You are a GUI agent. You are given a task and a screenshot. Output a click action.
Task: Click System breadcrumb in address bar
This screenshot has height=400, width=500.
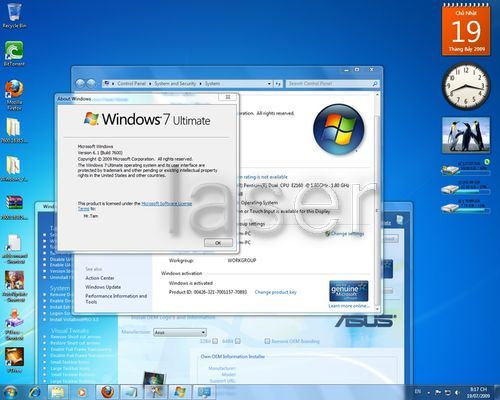[212, 83]
